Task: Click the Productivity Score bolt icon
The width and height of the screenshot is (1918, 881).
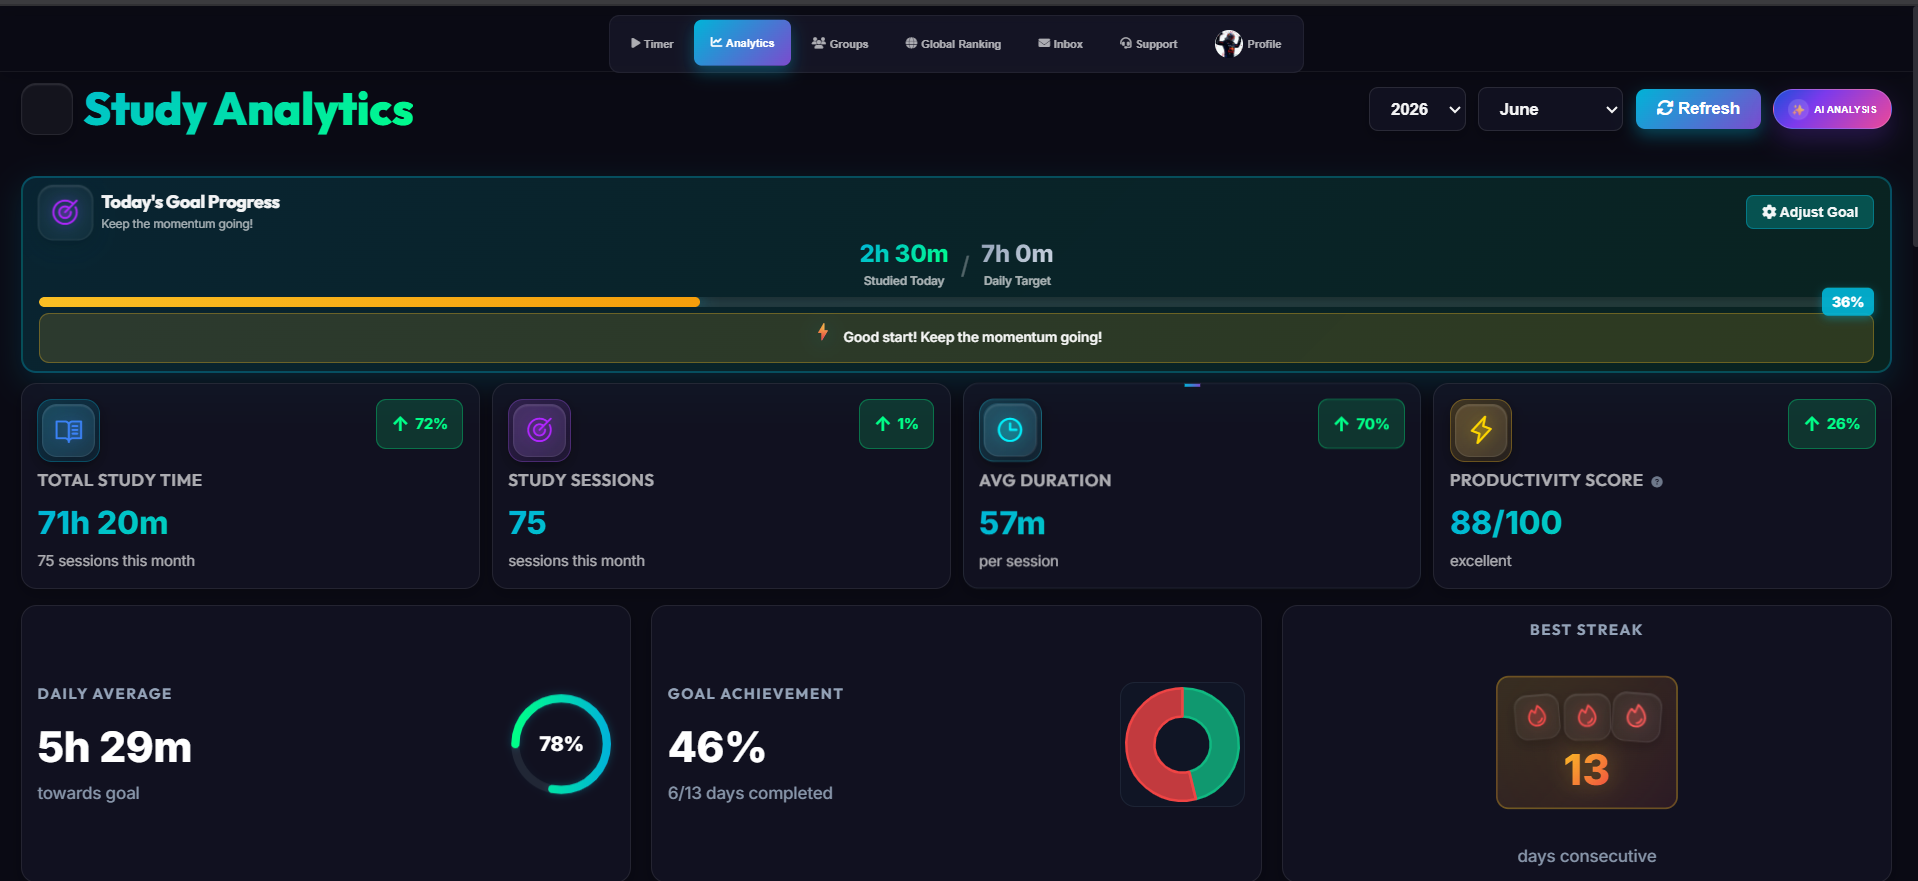Action: (x=1481, y=430)
